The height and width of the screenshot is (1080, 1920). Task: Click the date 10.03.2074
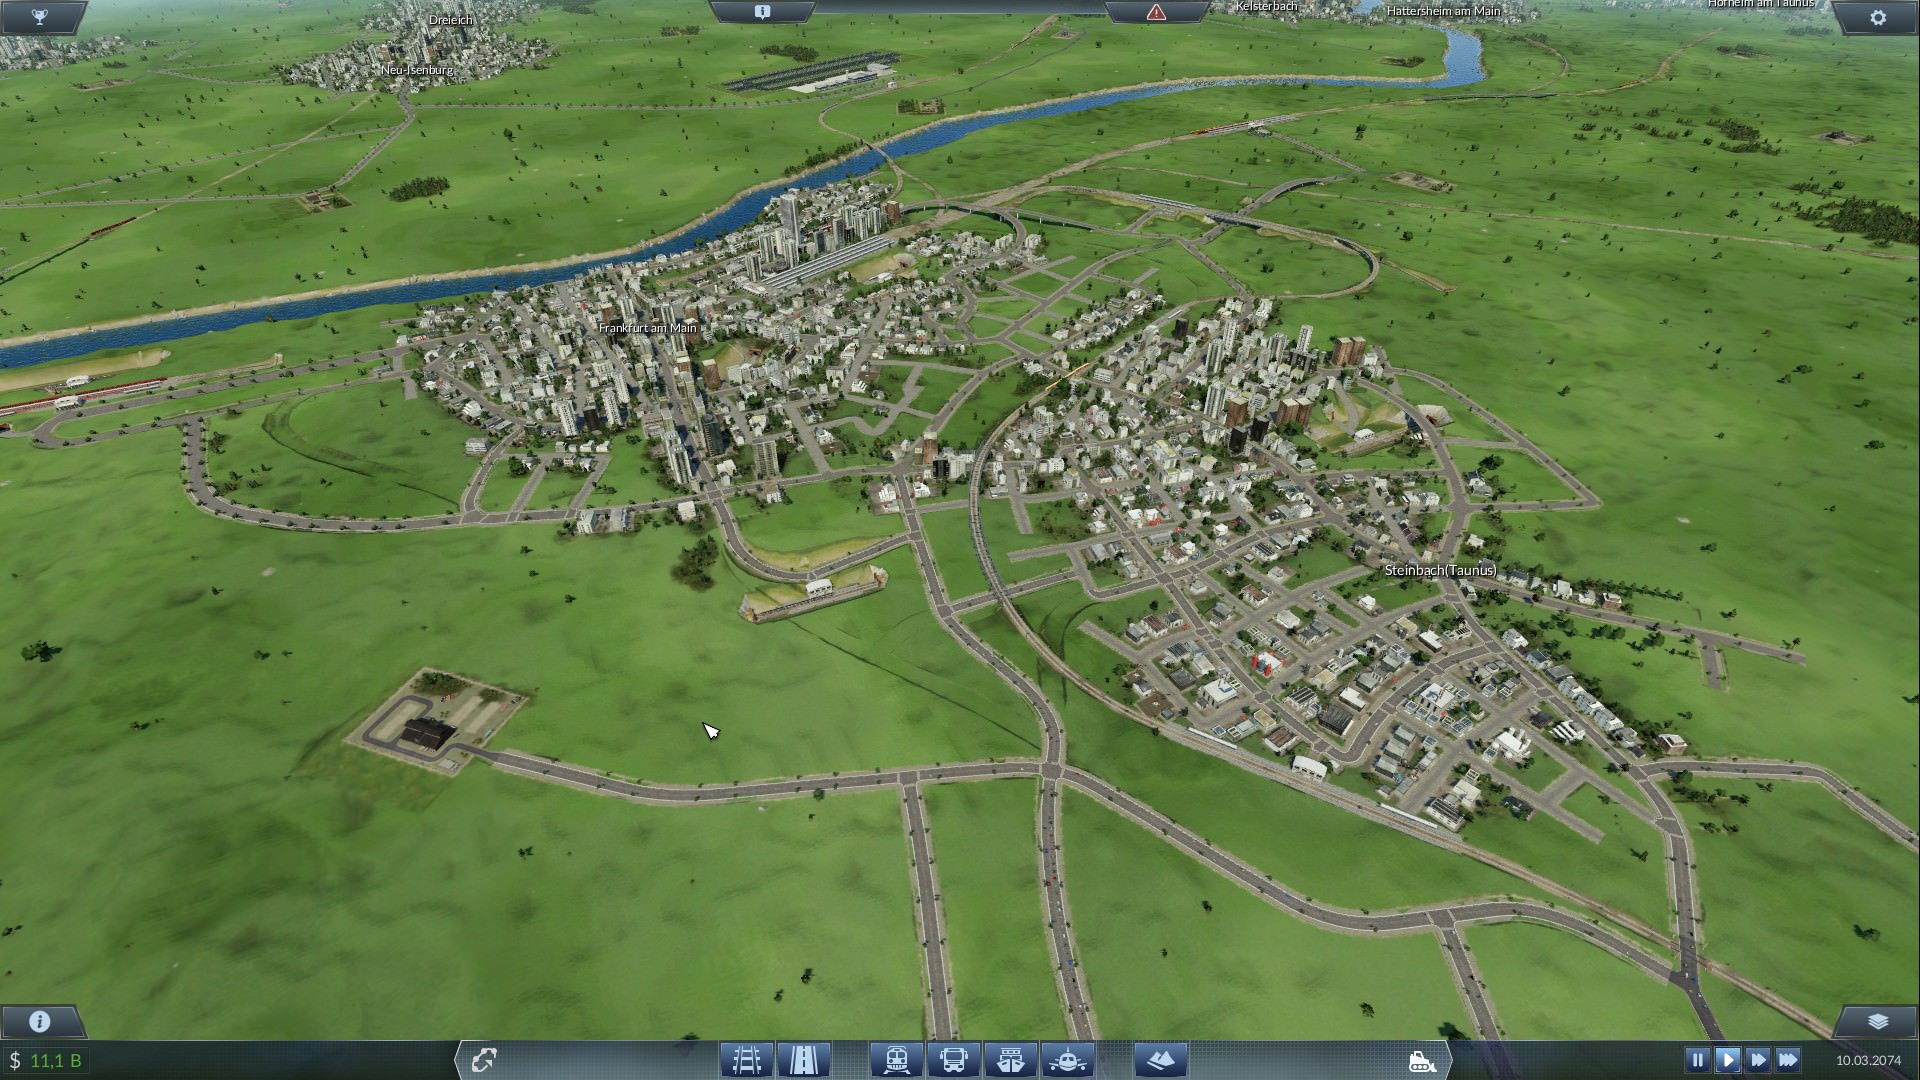point(1868,1060)
